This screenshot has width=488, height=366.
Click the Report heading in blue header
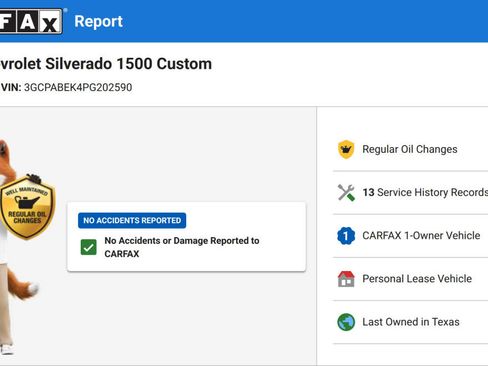[98, 21]
